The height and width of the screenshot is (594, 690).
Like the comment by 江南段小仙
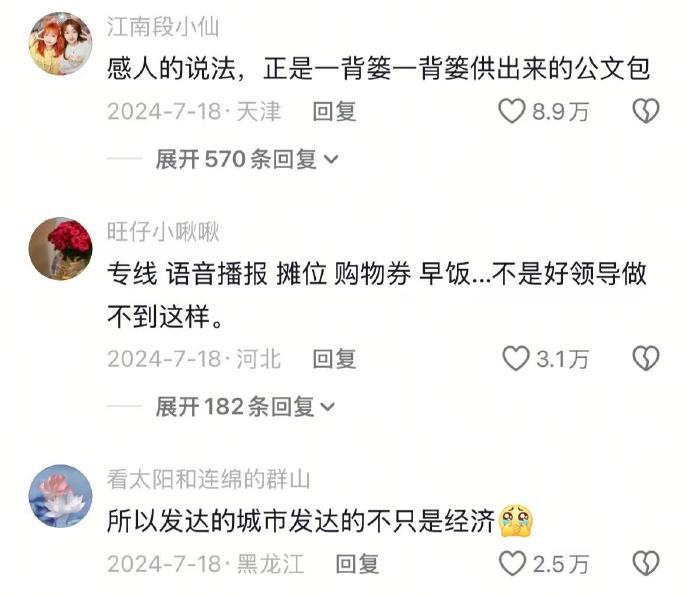click(x=512, y=111)
